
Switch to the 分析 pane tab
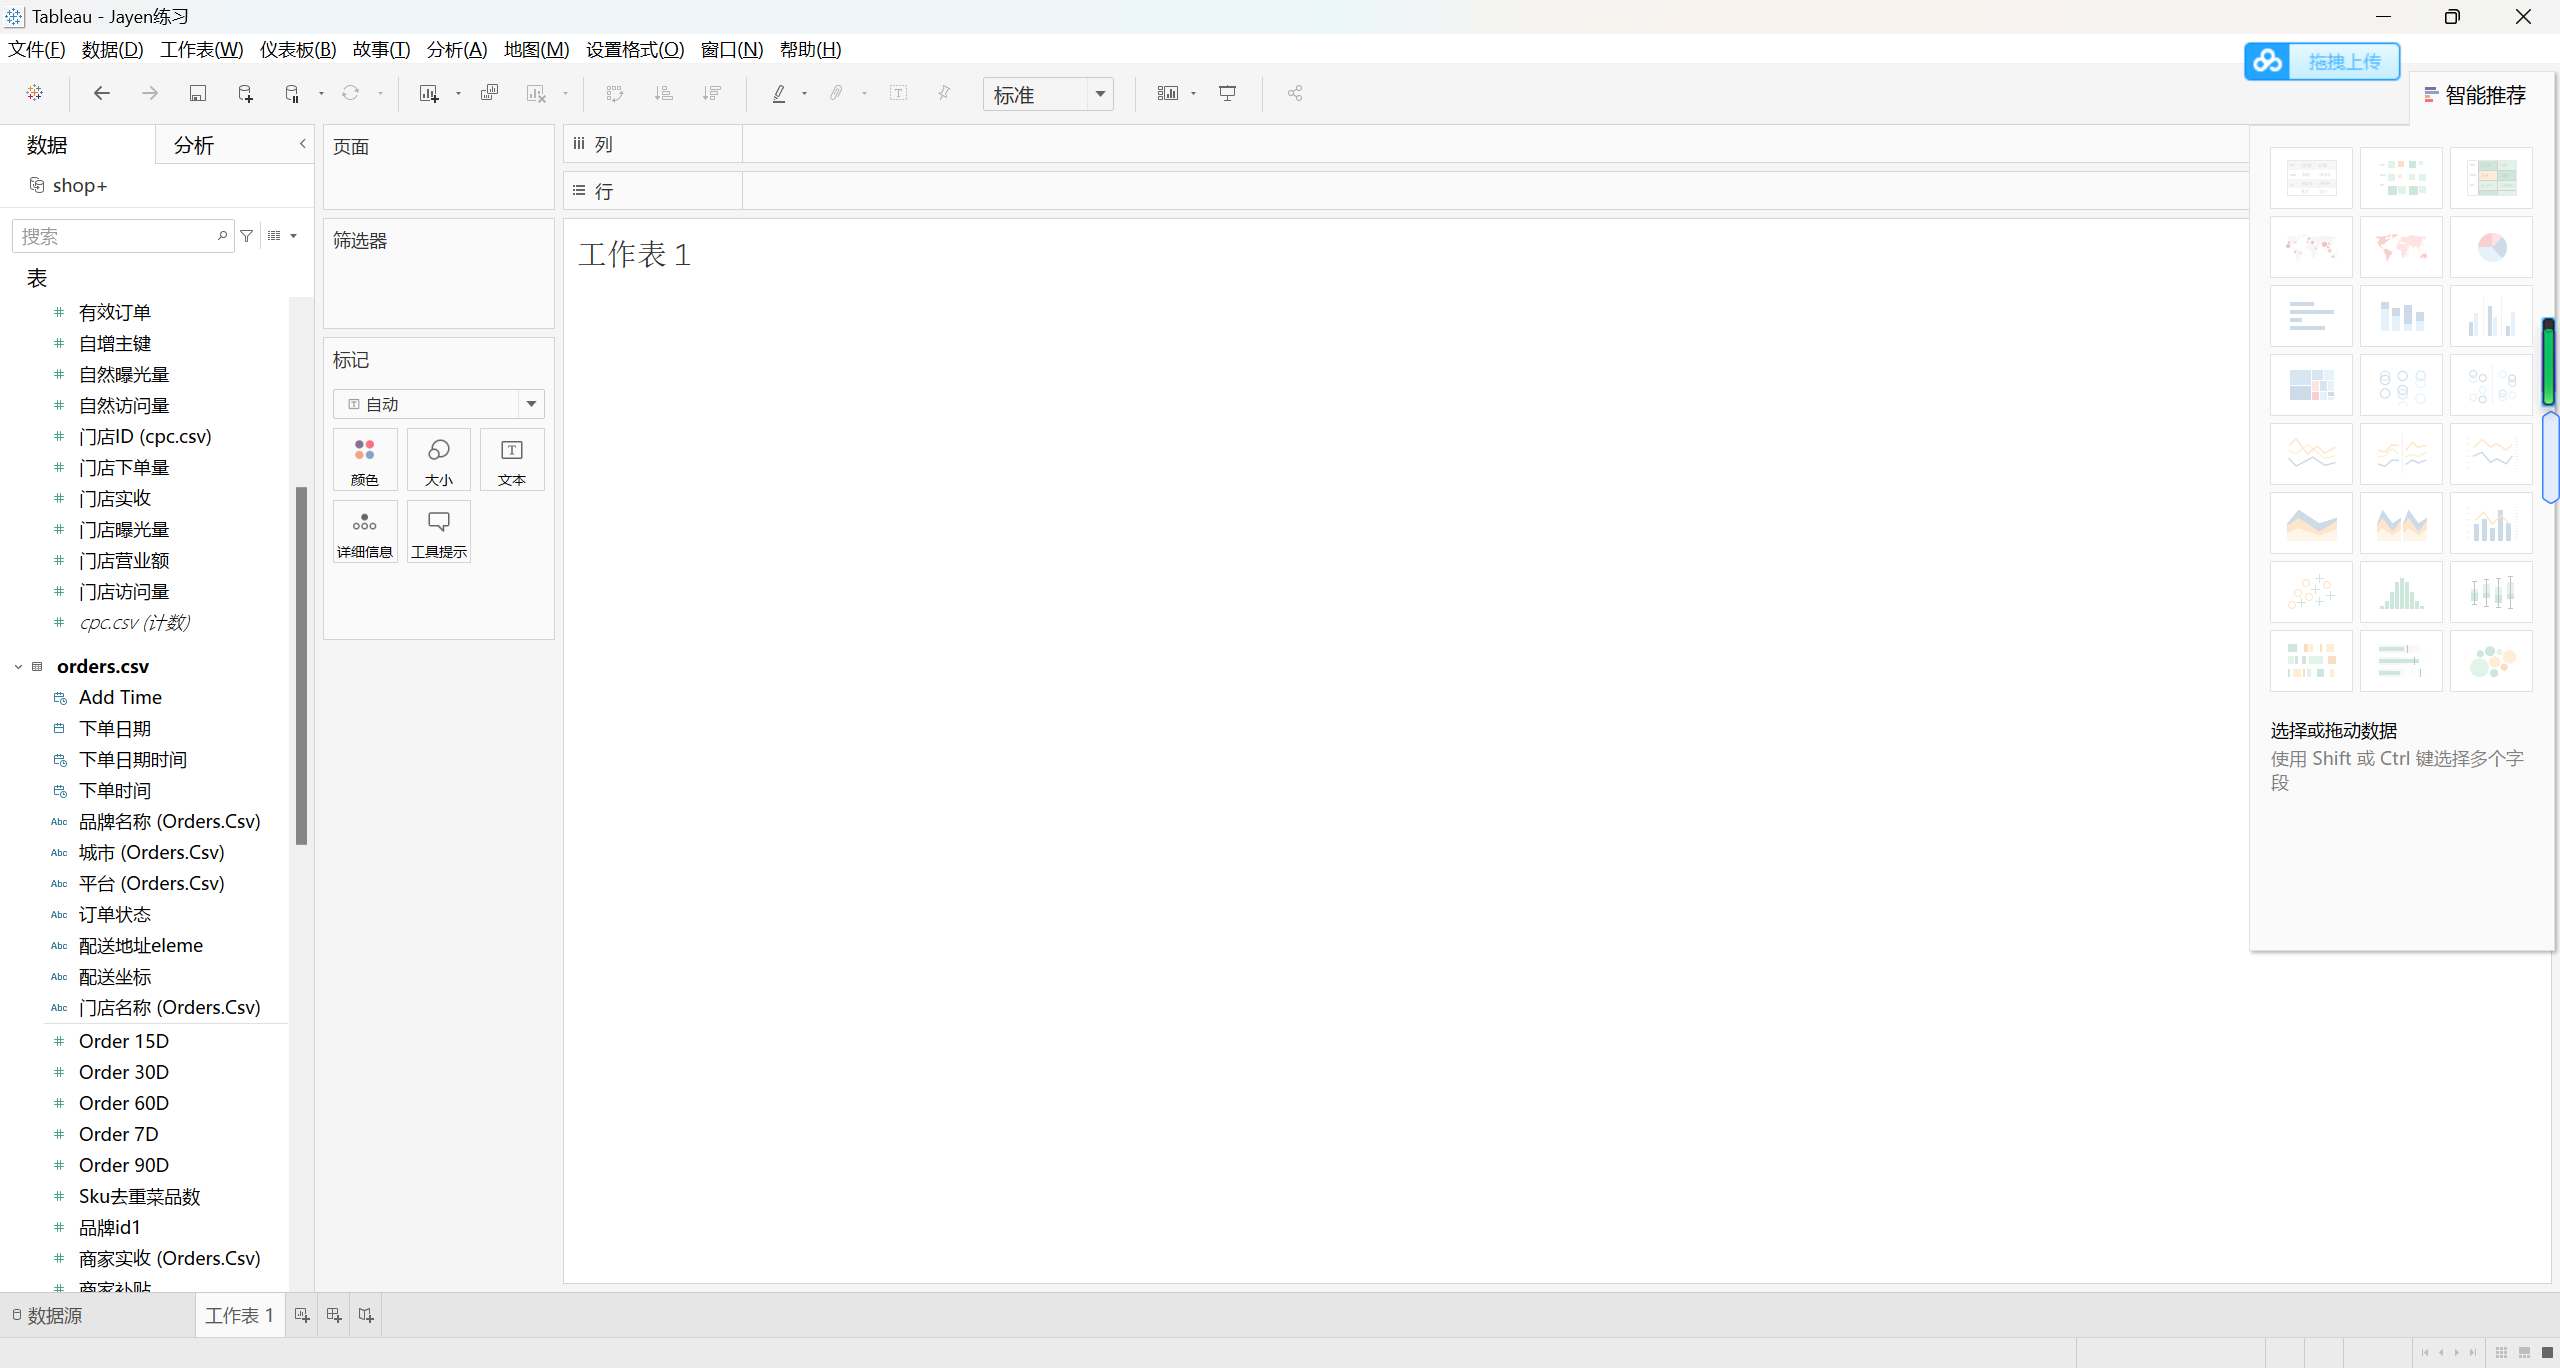click(194, 146)
